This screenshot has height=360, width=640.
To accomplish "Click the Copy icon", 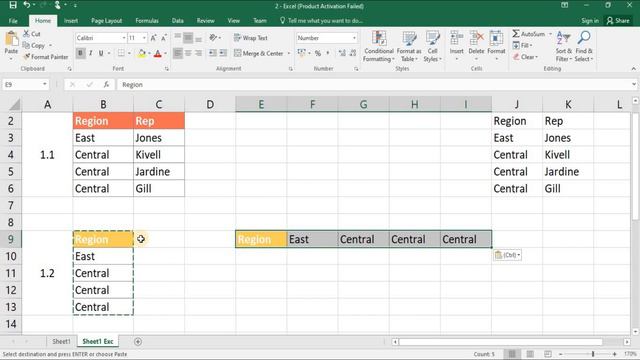I will [x=27, y=45].
